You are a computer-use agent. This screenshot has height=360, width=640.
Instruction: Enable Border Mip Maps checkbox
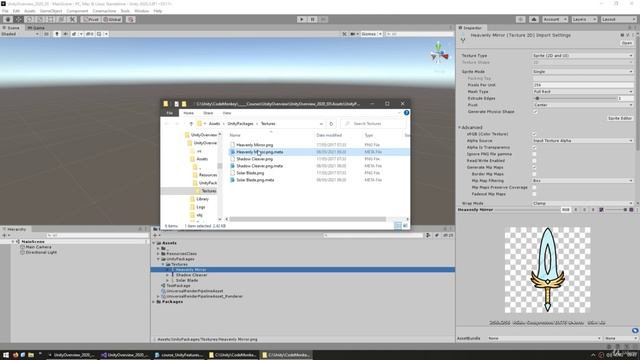(535, 174)
